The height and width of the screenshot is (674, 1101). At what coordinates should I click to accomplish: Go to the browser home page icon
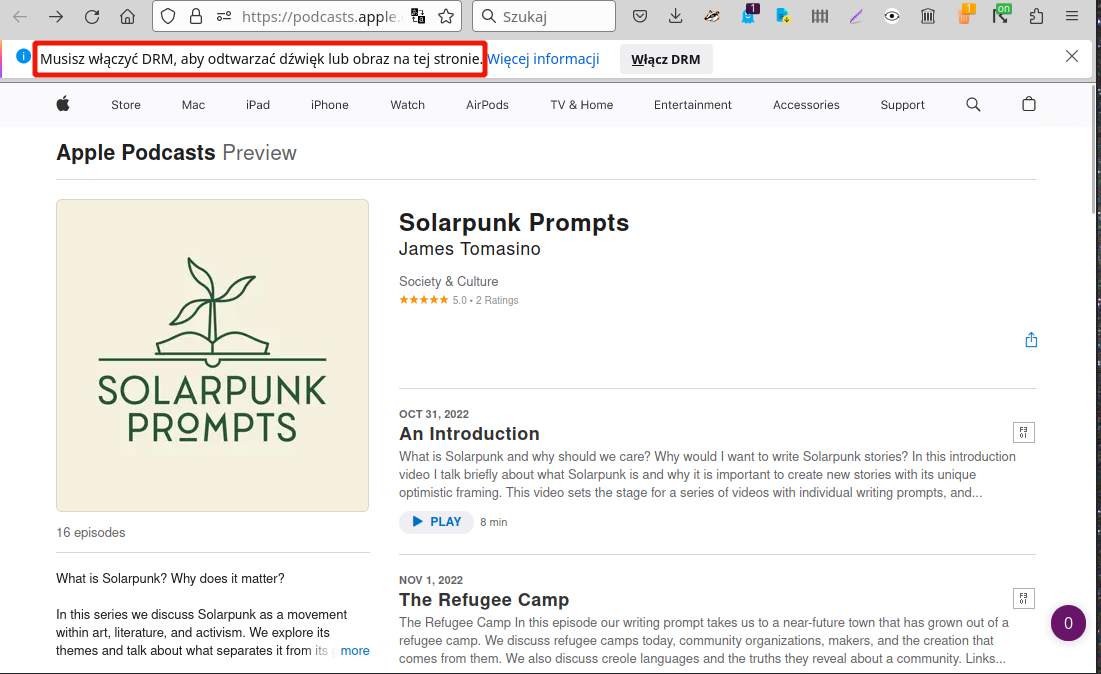pyautogui.click(x=127, y=16)
